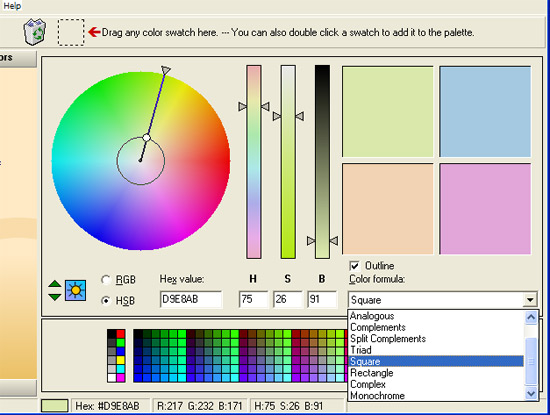The width and height of the screenshot is (550, 415).
Task: Click the peach color swatch
Action: (388, 209)
